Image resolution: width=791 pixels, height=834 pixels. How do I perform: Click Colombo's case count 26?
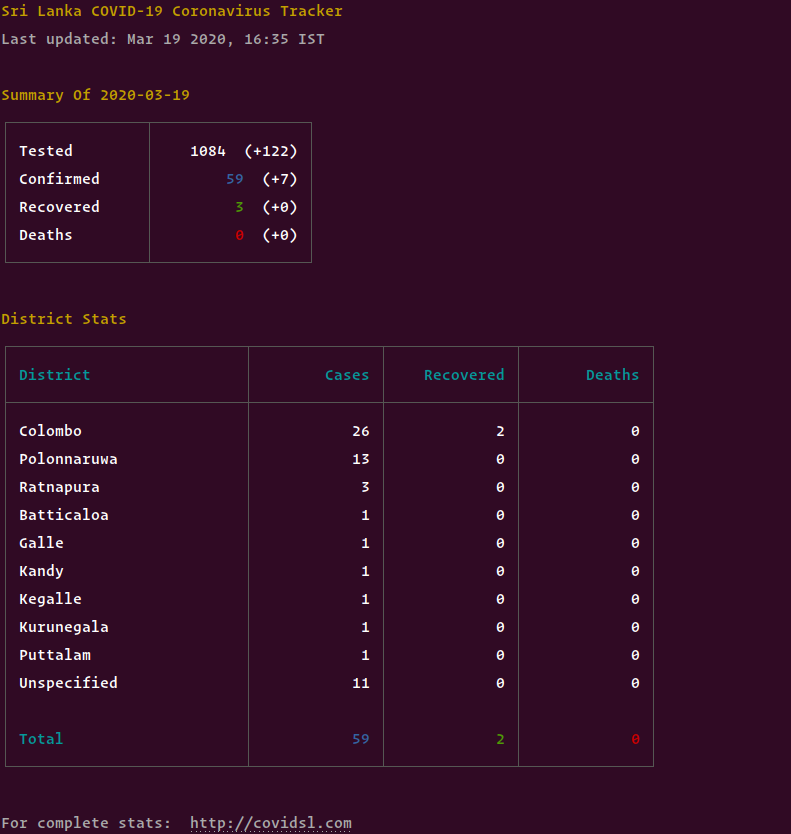click(x=361, y=431)
